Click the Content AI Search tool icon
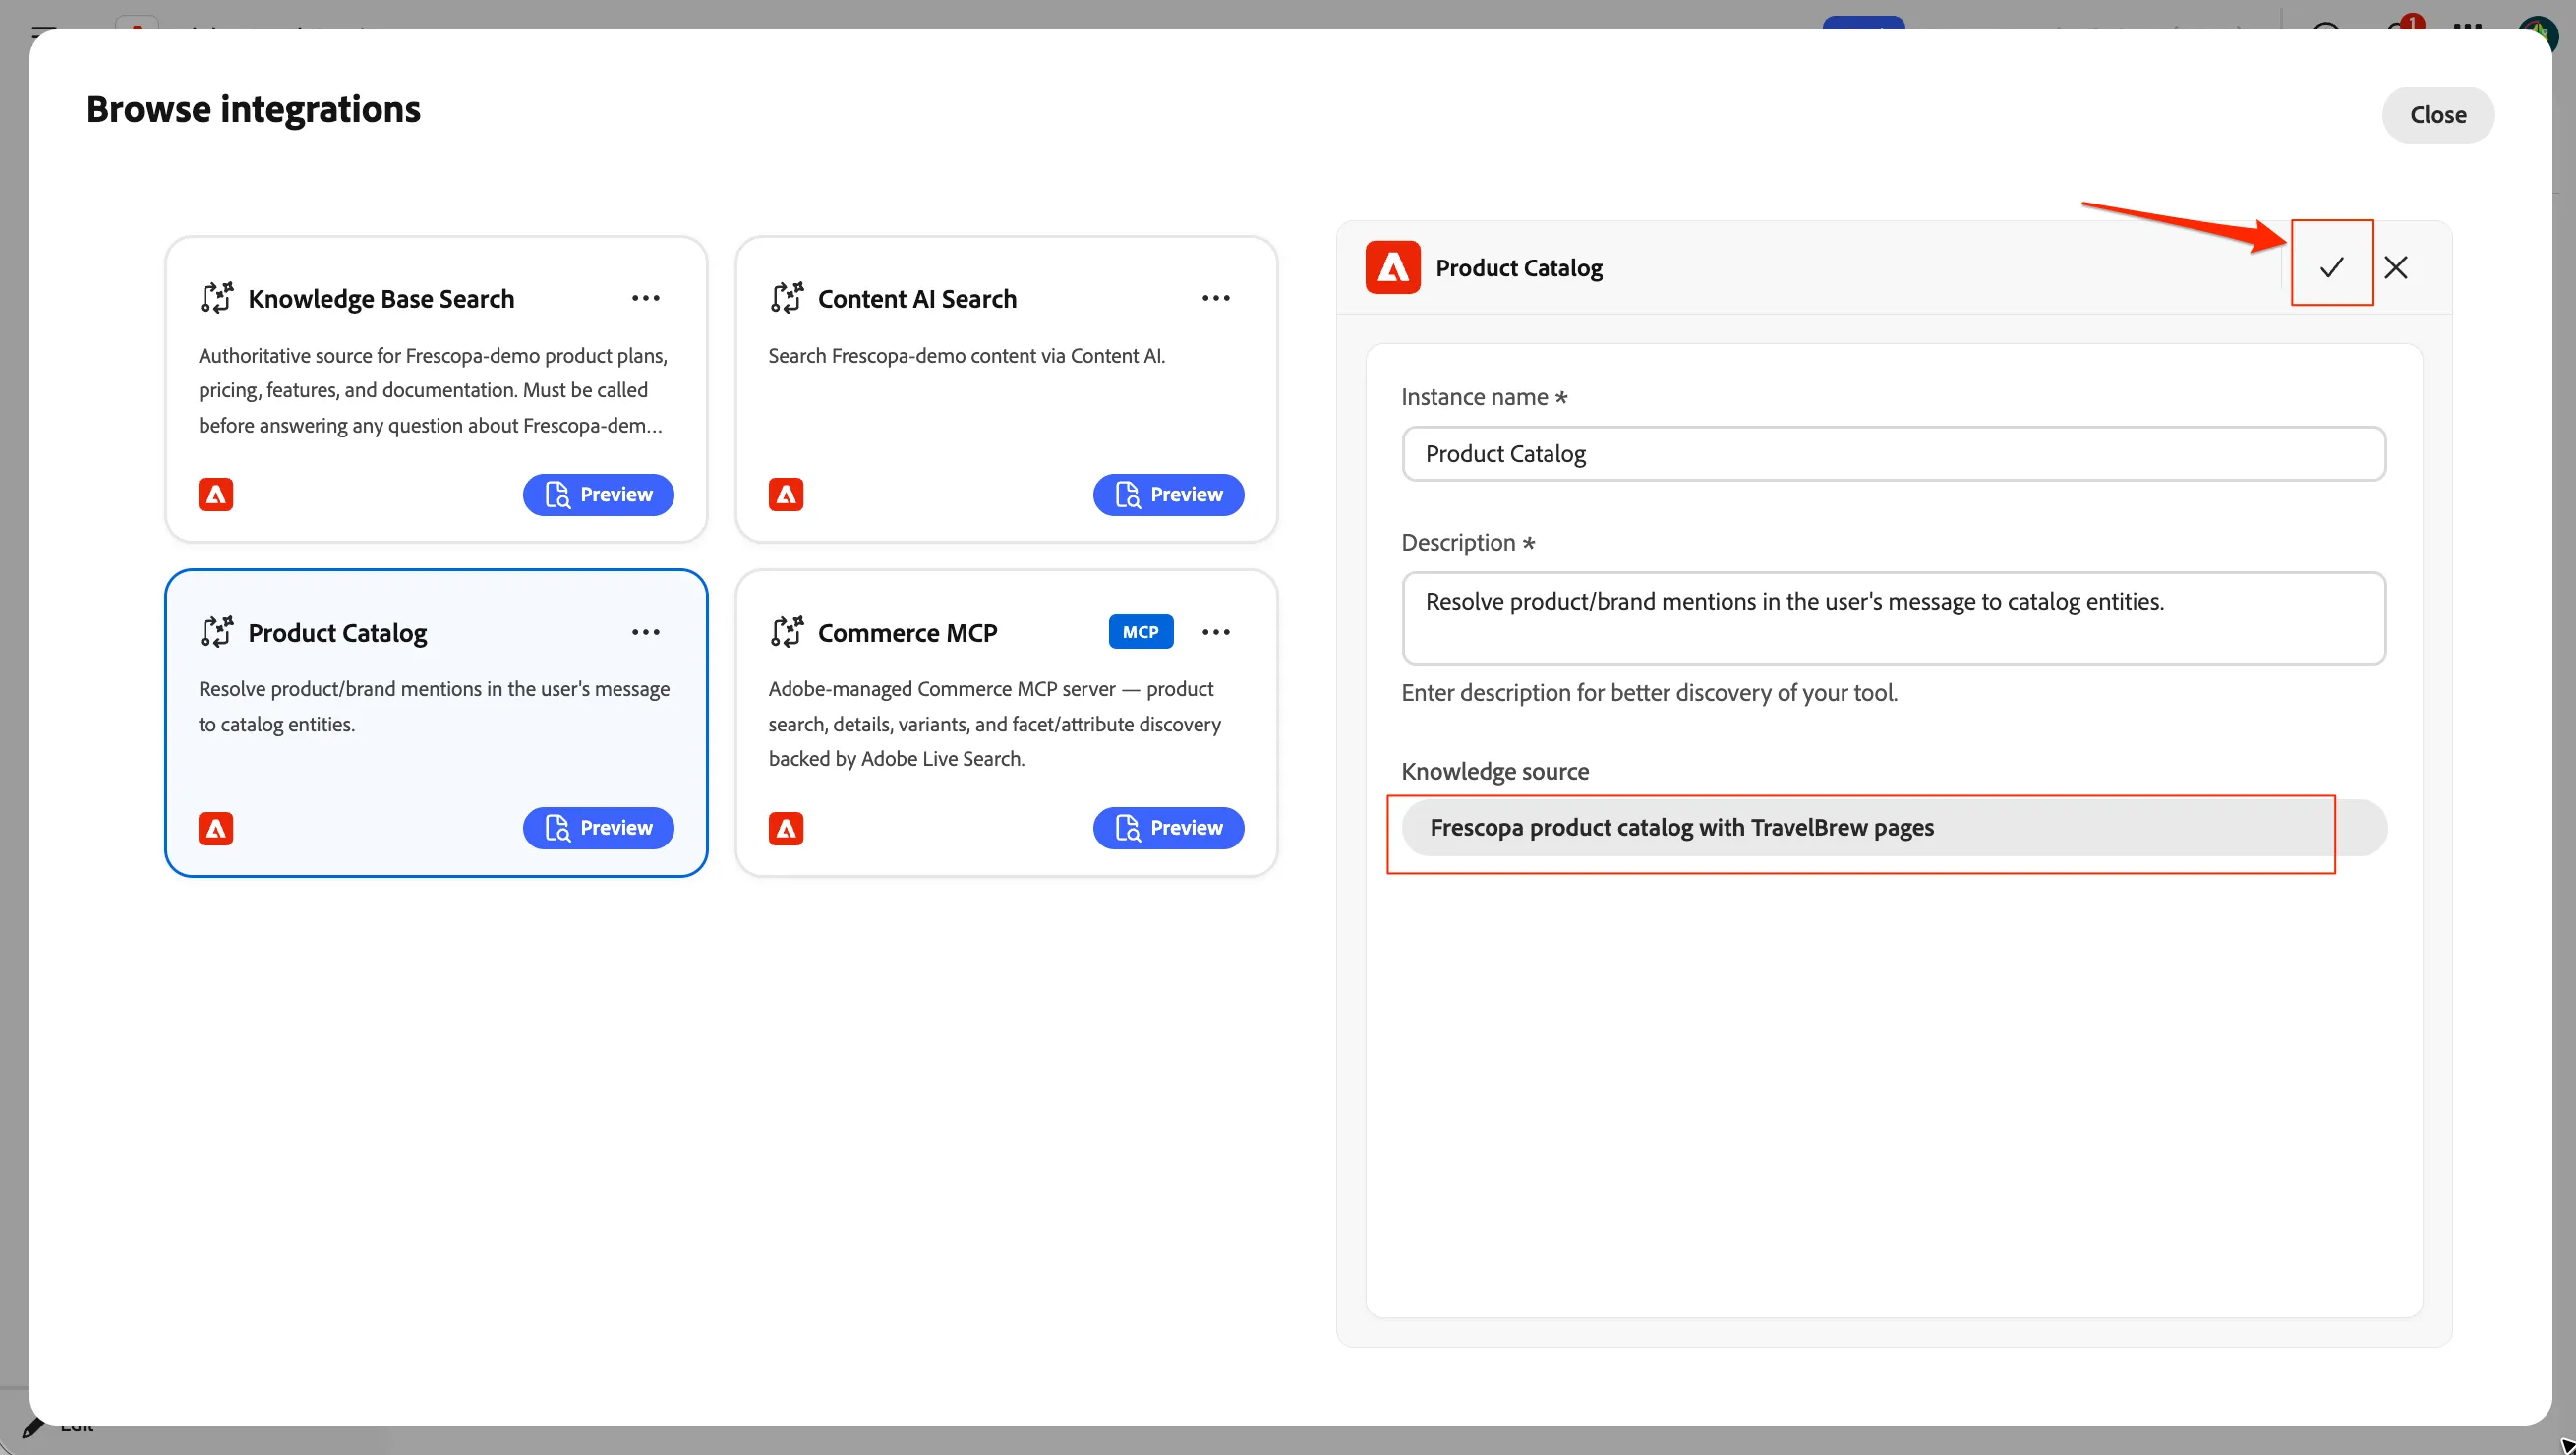 pos(787,298)
